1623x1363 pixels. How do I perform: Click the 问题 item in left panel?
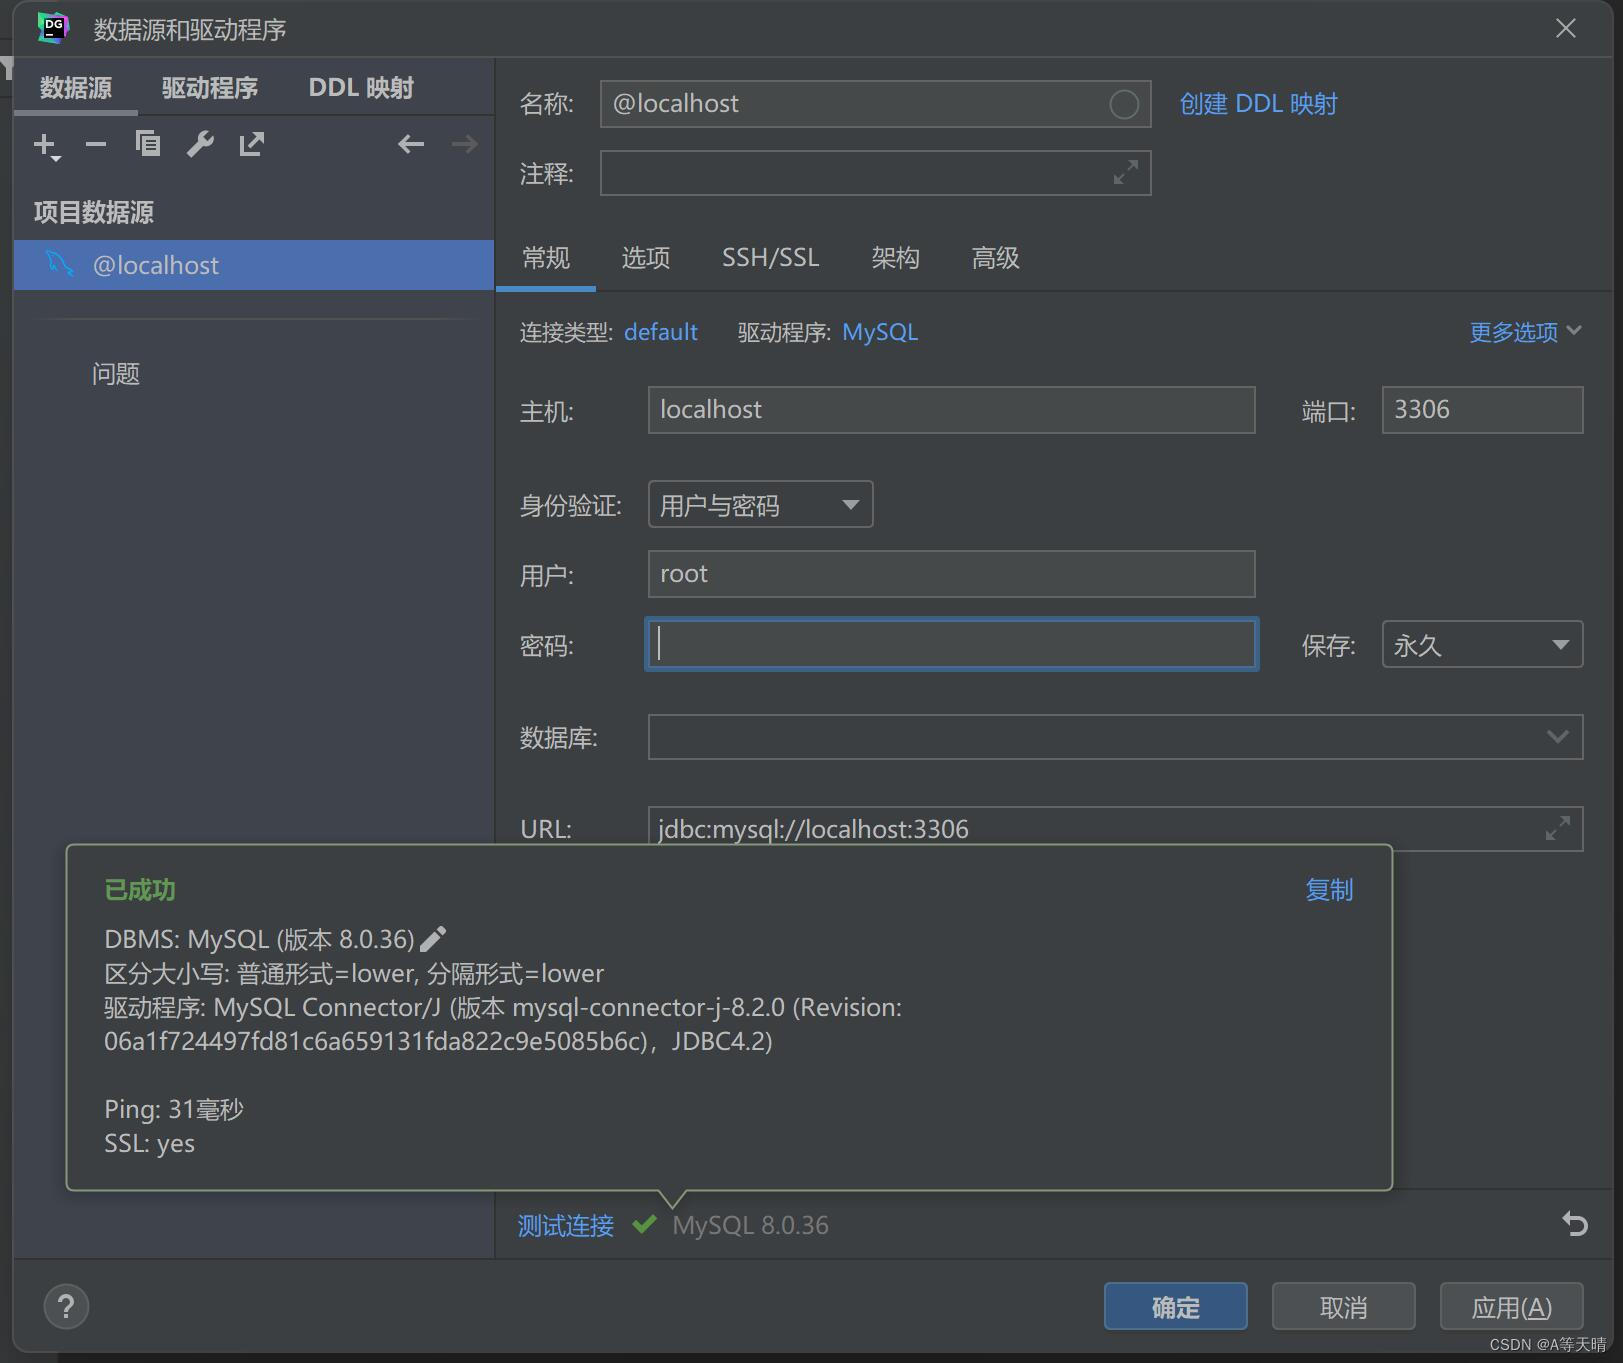116,374
